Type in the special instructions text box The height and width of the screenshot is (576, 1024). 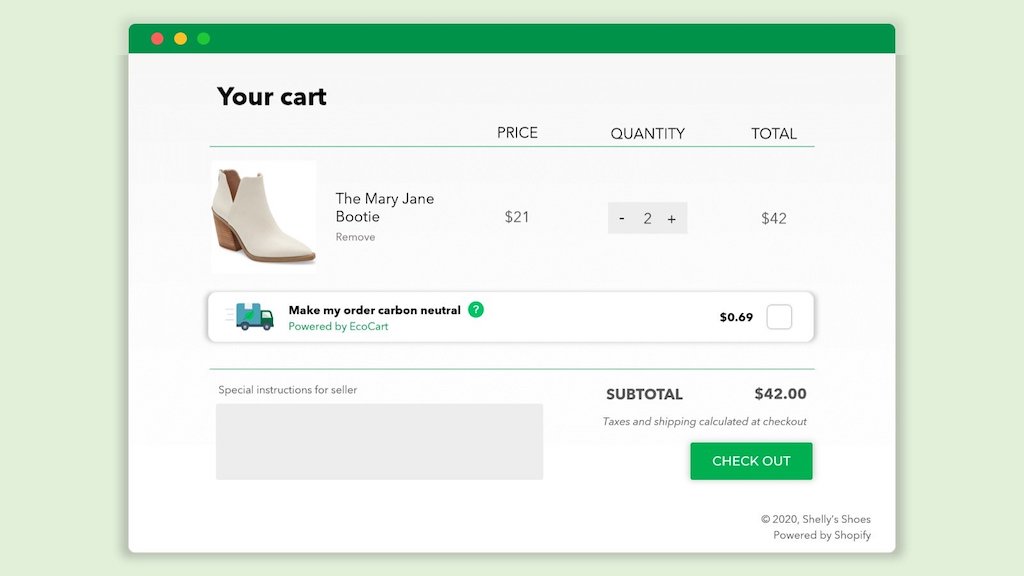coord(379,441)
